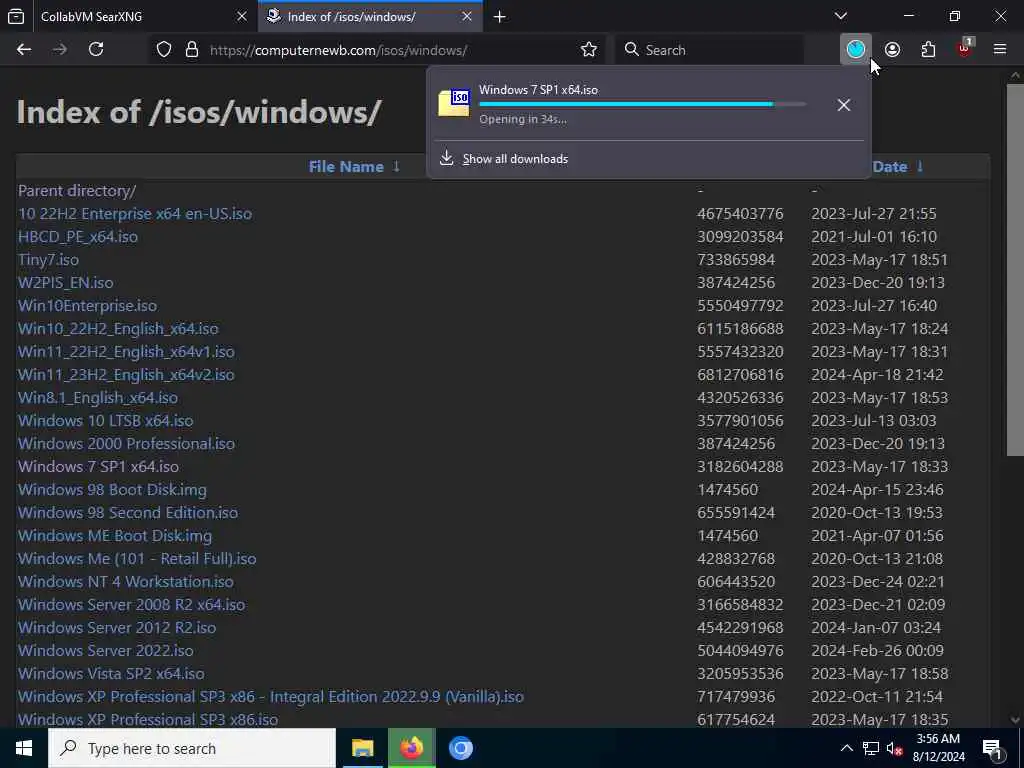Select the Win8.1_English_x64.iso link

[97, 397]
